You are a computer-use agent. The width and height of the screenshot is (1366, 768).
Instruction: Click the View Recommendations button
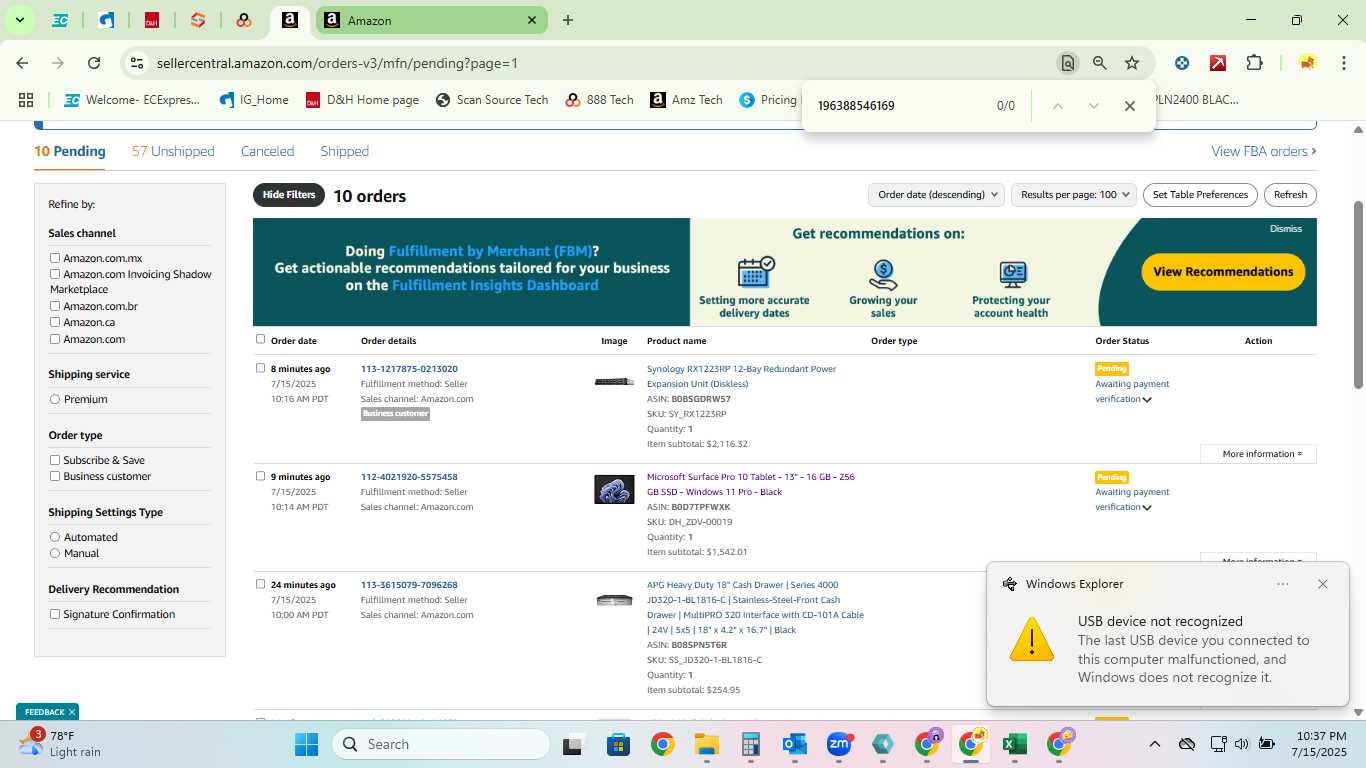click(1223, 272)
